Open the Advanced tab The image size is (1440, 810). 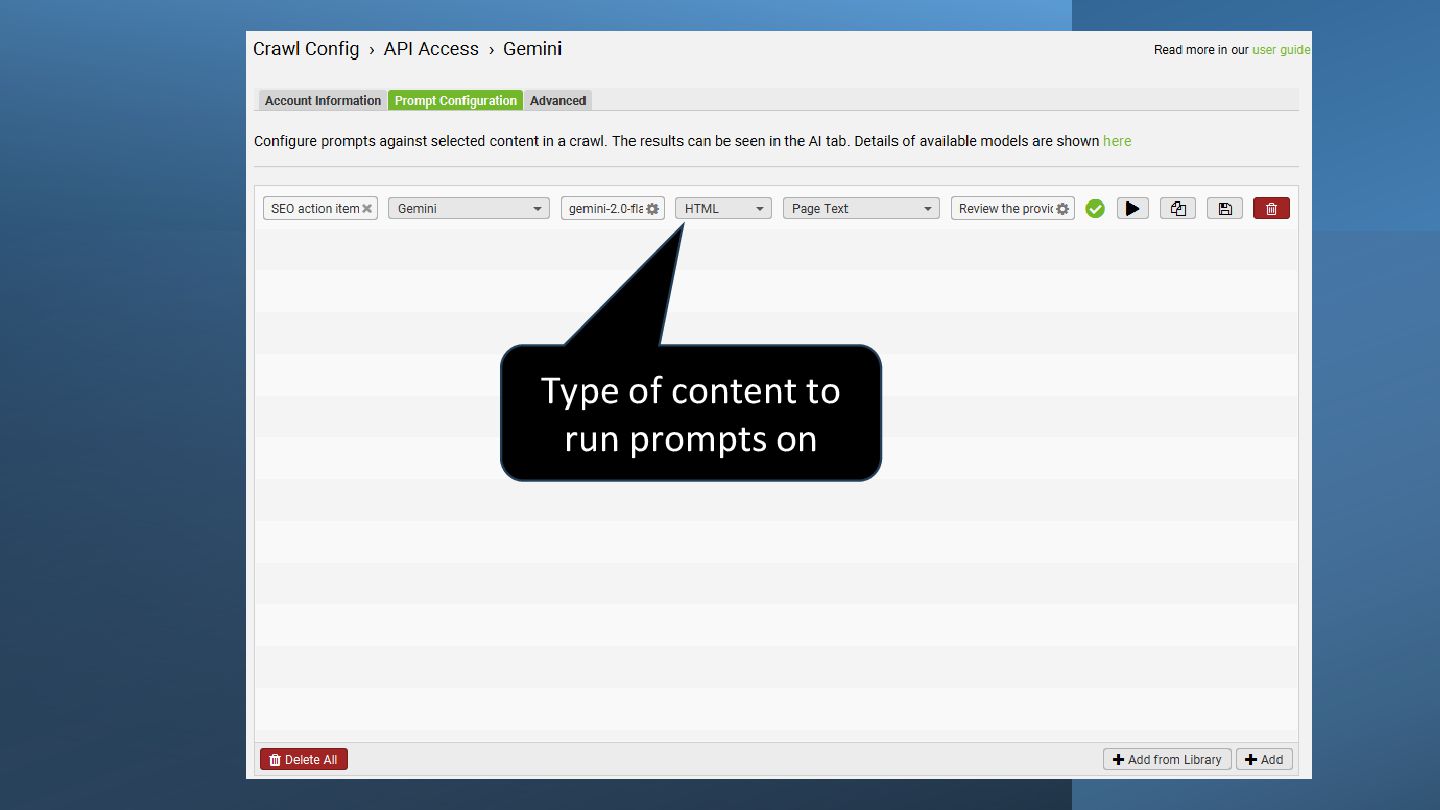(x=558, y=100)
